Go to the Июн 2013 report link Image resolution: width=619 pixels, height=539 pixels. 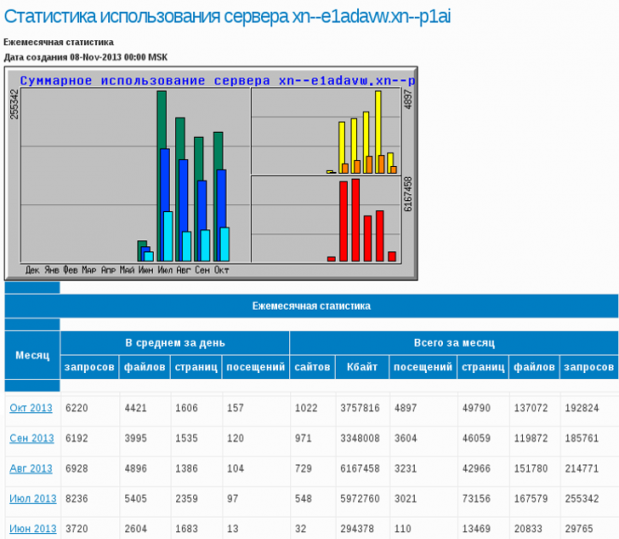(x=32, y=528)
